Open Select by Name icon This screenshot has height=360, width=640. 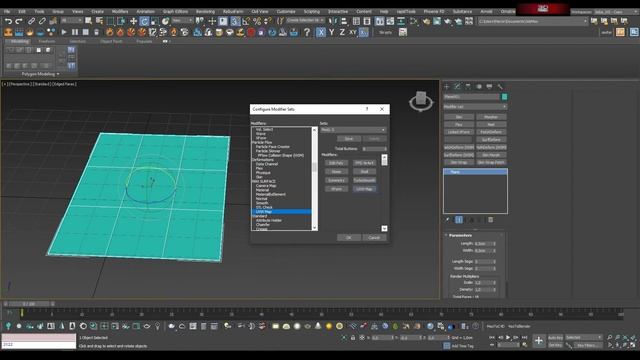click(99, 21)
